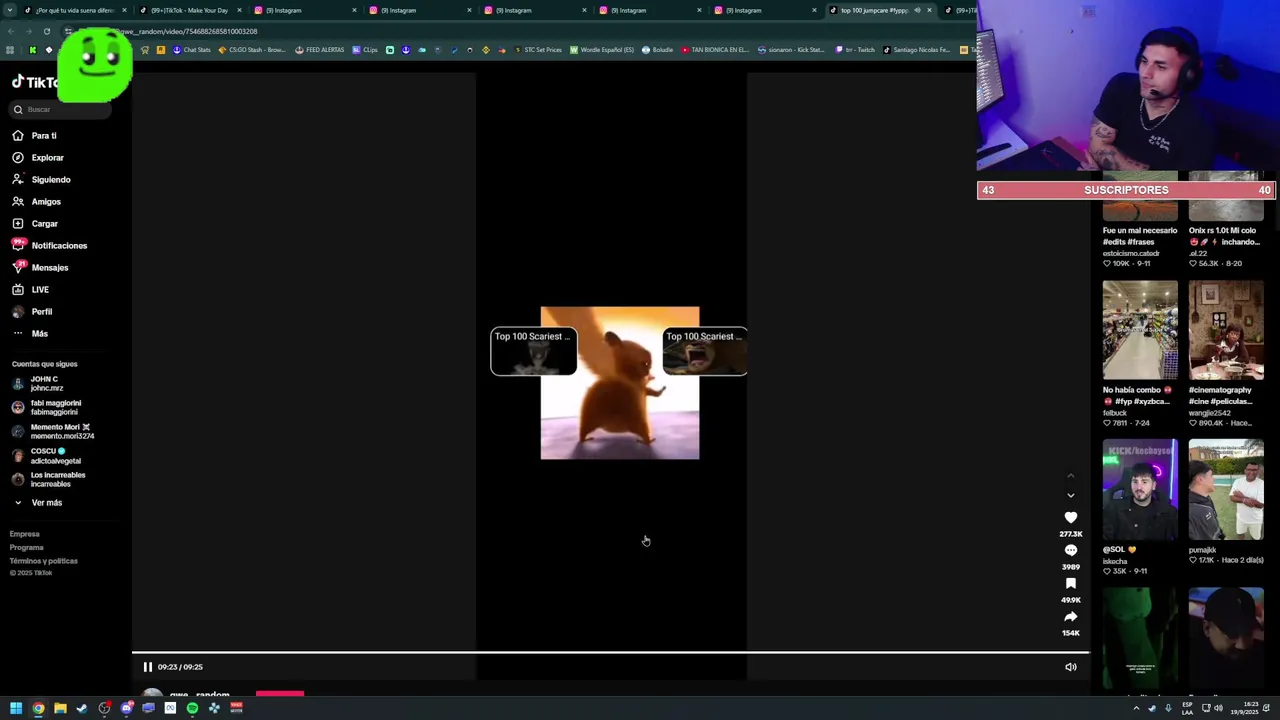Open Términos y políticas link
This screenshot has width=1280, height=720.
click(x=44, y=560)
